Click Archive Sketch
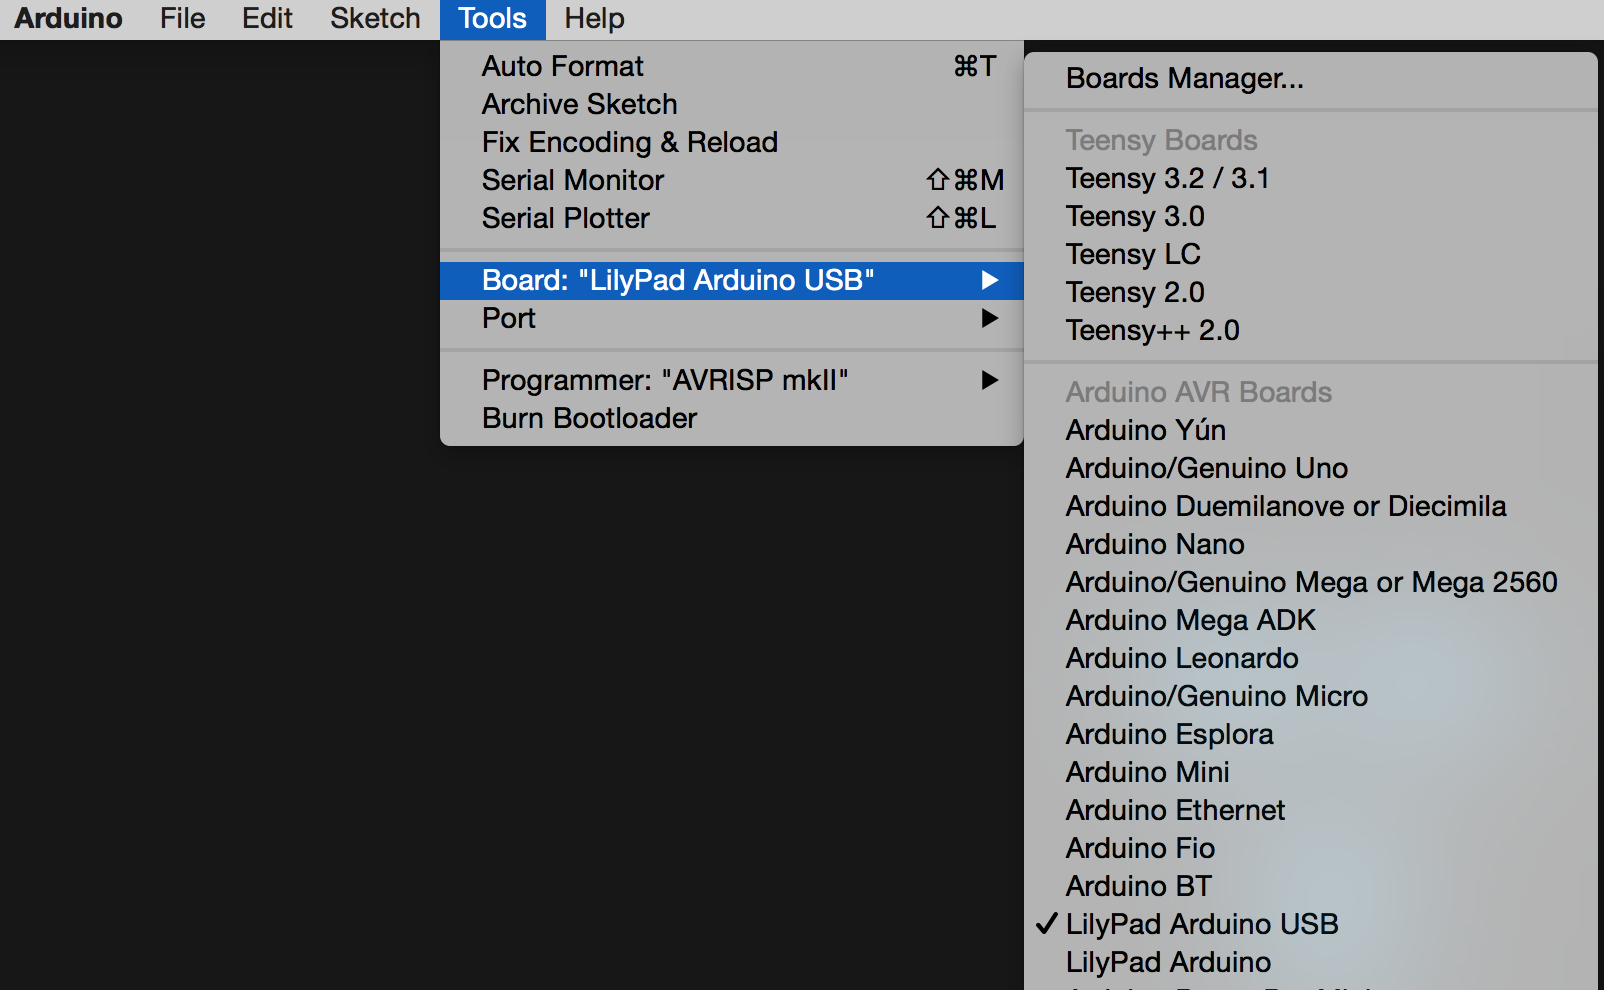Viewport: 1604px width, 990px height. [580, 104]
